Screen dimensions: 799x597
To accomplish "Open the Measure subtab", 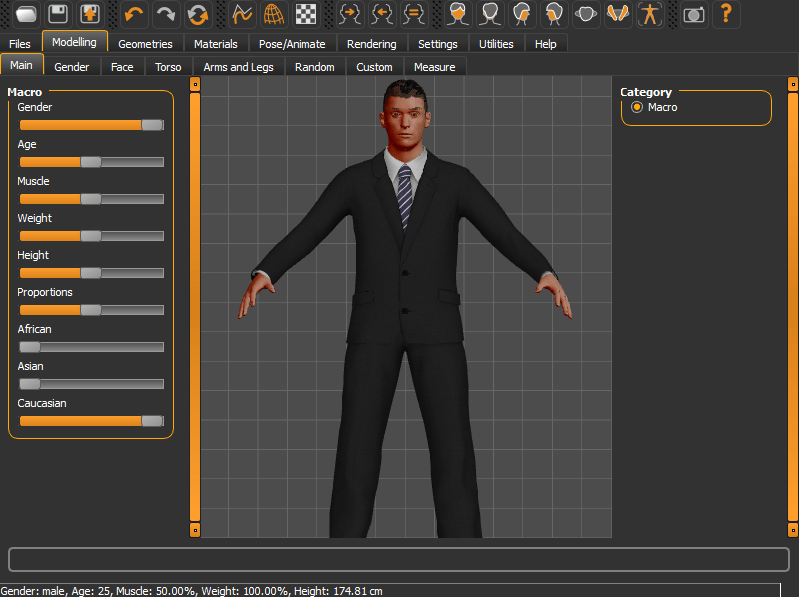I will click(434, 67).
